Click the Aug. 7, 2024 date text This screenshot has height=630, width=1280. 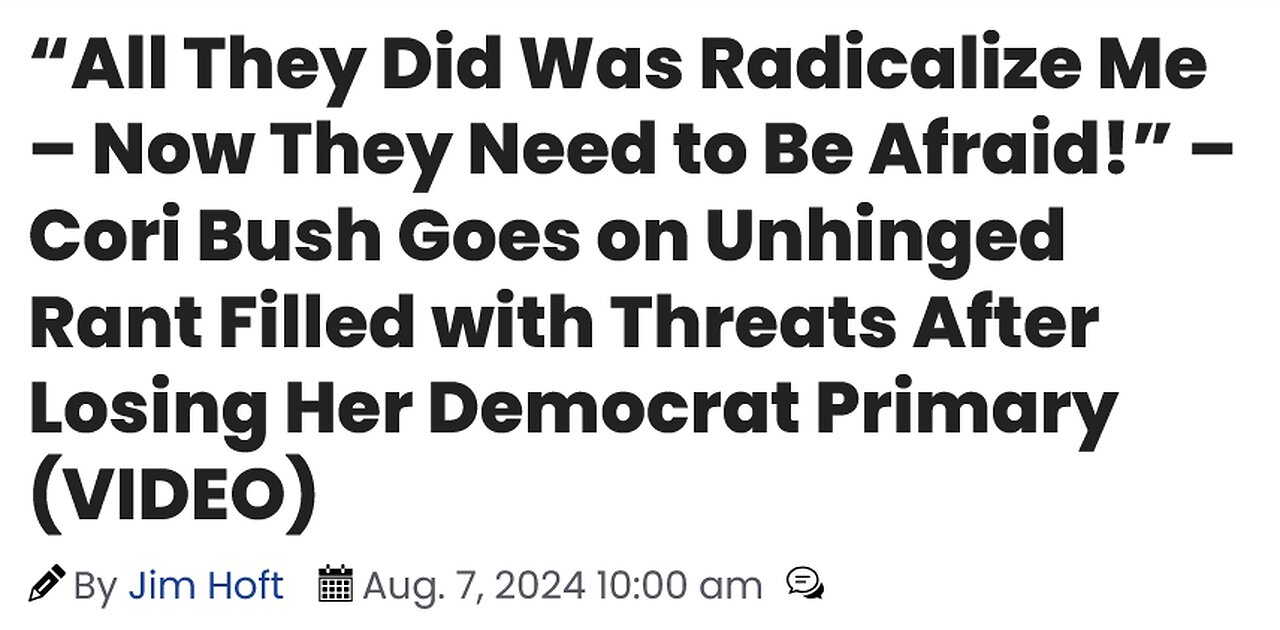click(474, 585)
